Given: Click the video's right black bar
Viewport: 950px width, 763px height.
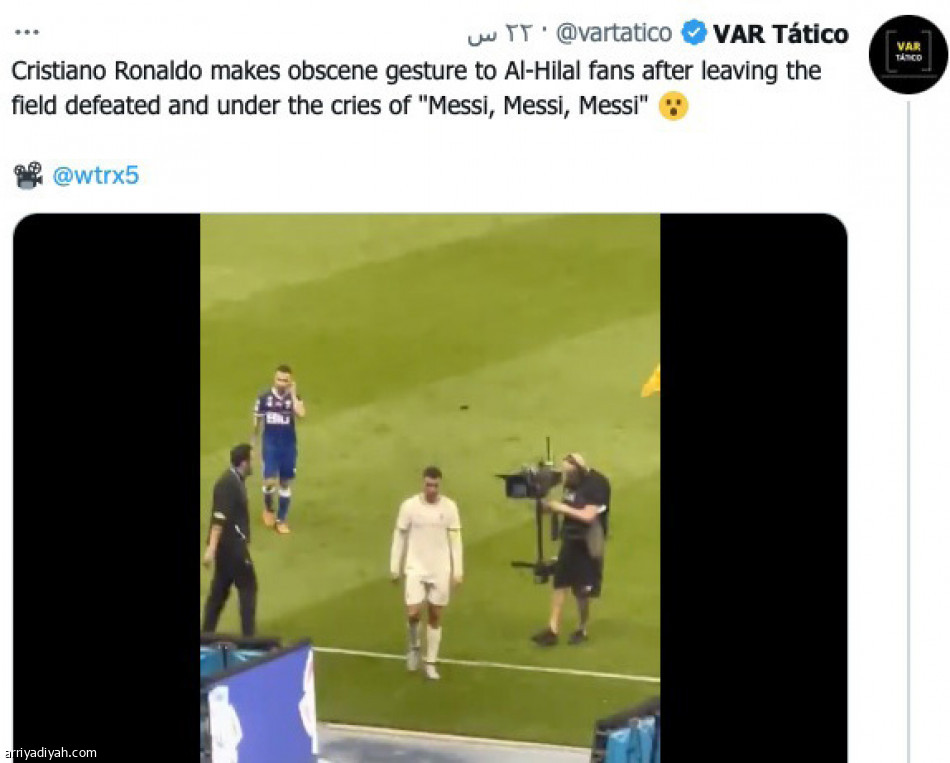Looking at the screenshot, I should click(x=752, y=480).
